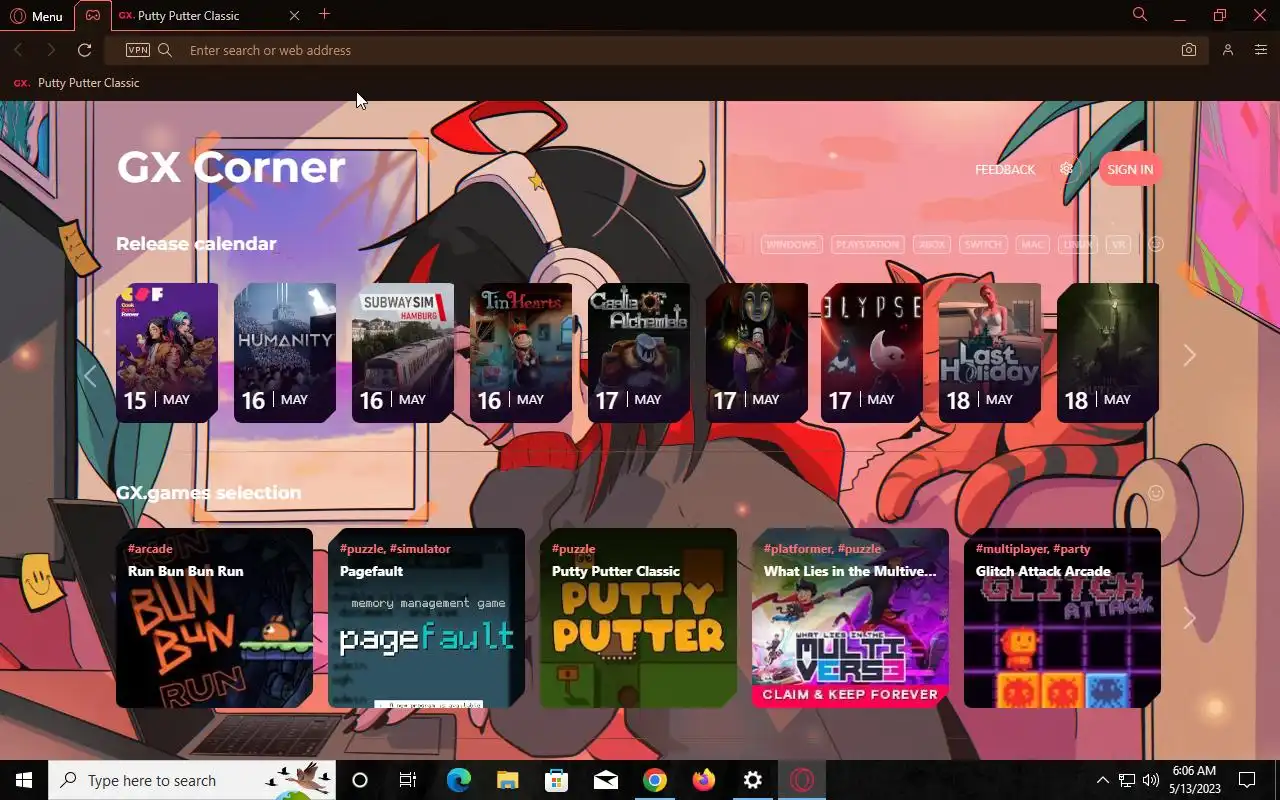Launch Google Chrome from taskbar
This screenshot has height=800, width=1280.
tap(654, 780)
